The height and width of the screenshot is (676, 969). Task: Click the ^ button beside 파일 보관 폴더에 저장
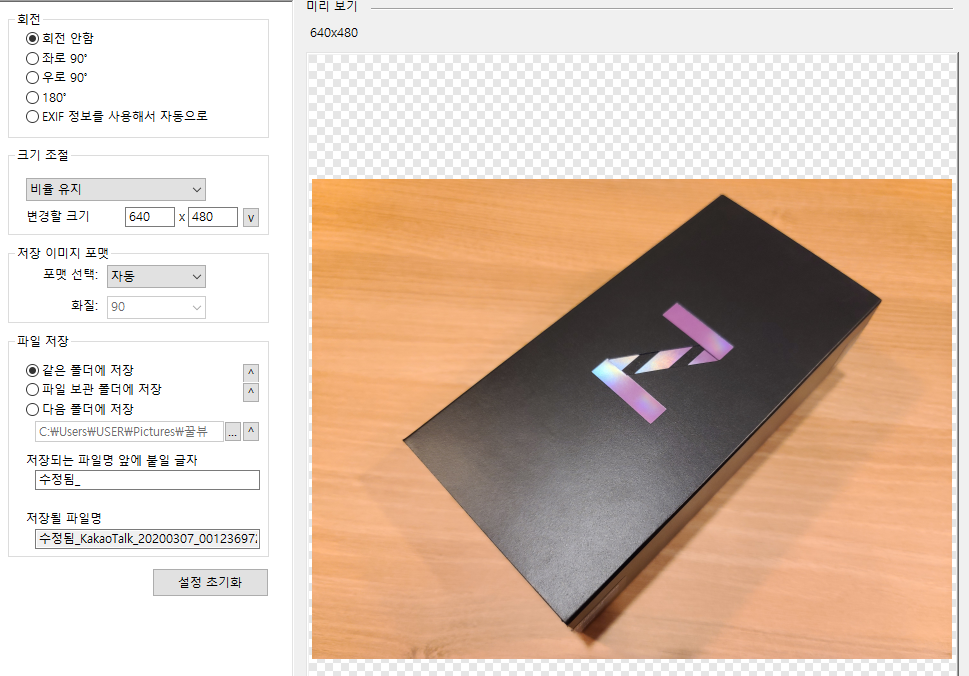(251, 392)
